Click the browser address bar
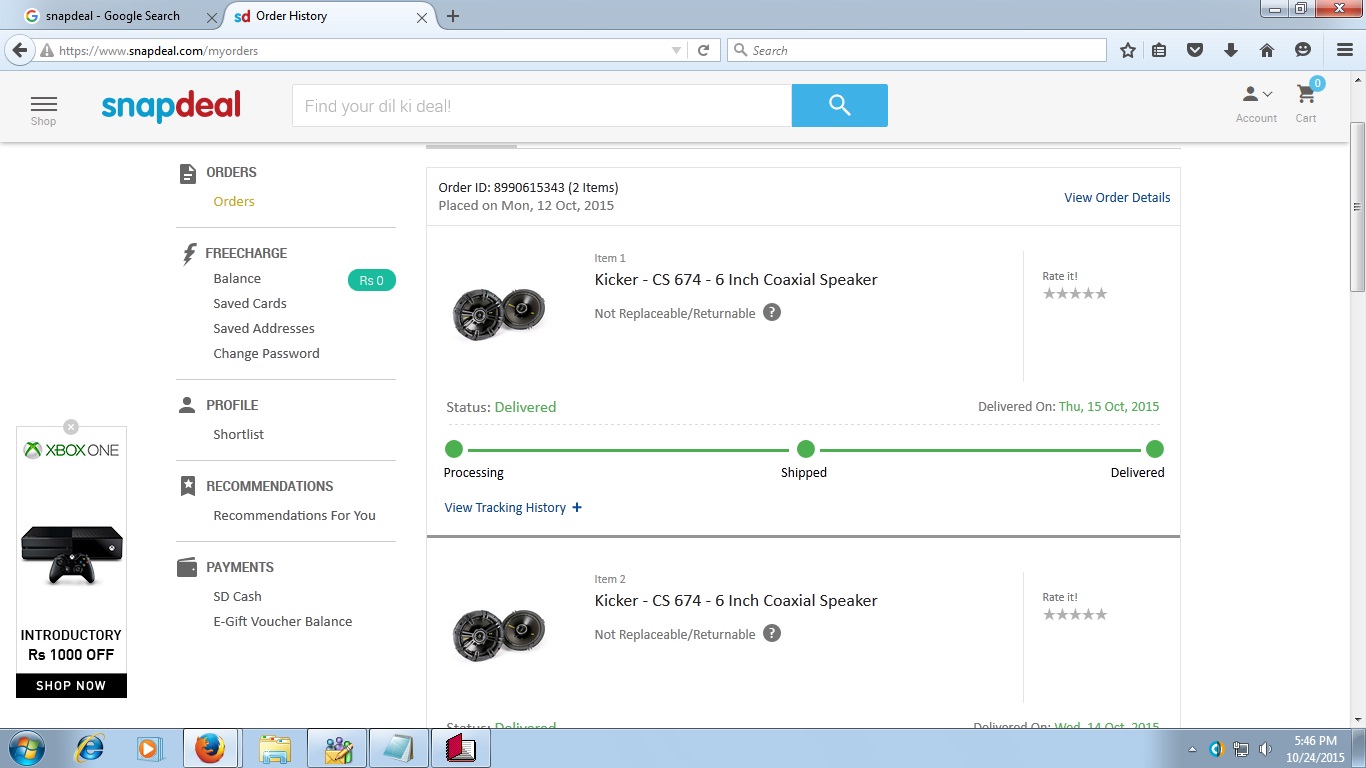The image size is (1366, 768). (x=360, y=50)
